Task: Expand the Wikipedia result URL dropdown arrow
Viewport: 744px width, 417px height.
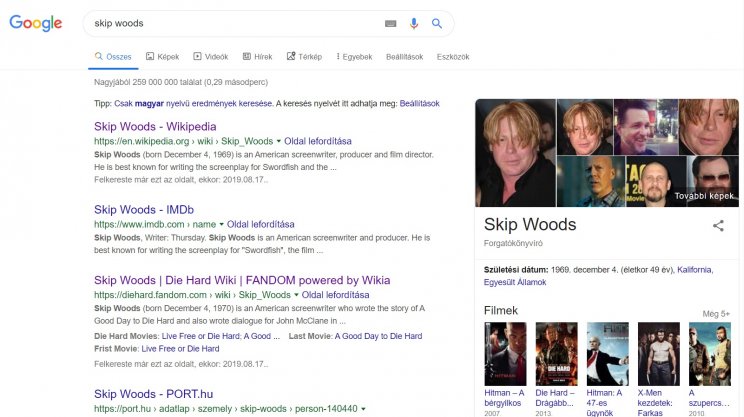Action: [279, 141]
